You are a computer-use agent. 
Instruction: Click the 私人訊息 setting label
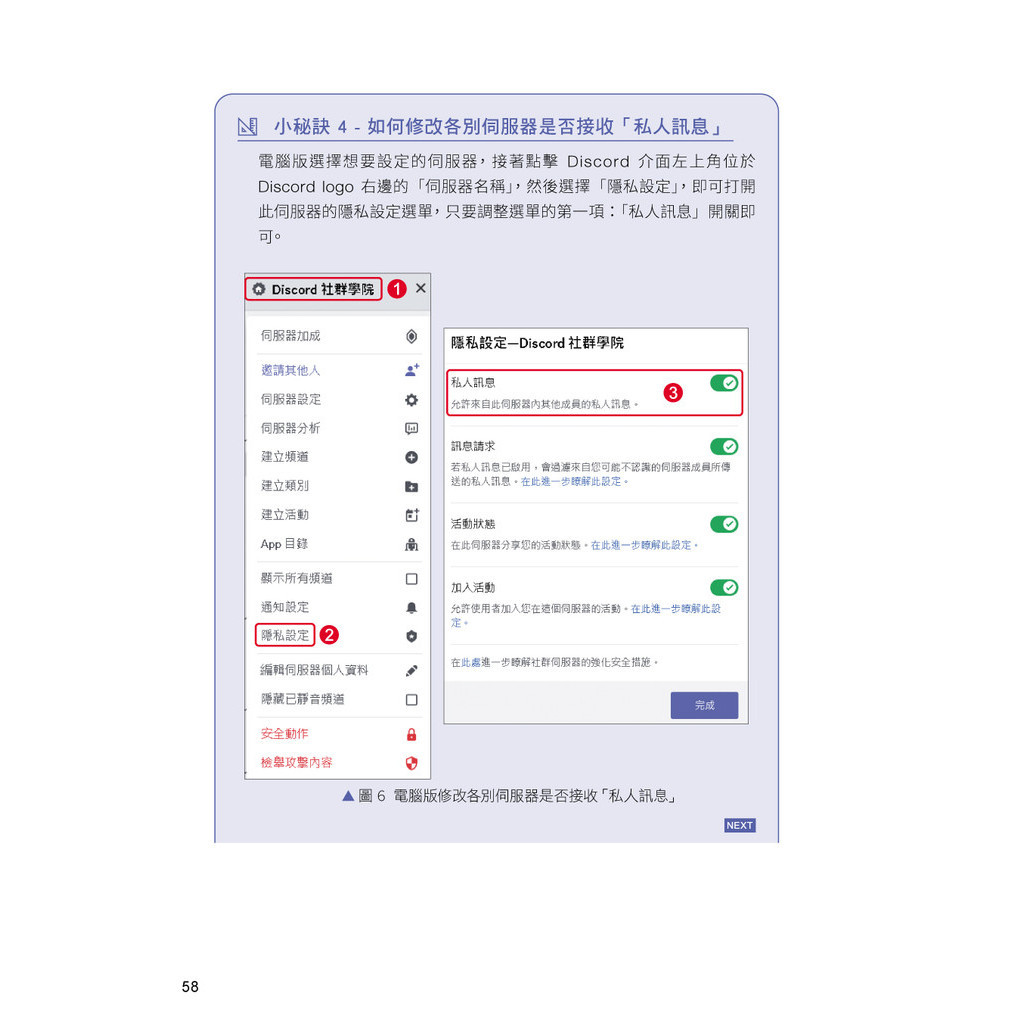473,383
